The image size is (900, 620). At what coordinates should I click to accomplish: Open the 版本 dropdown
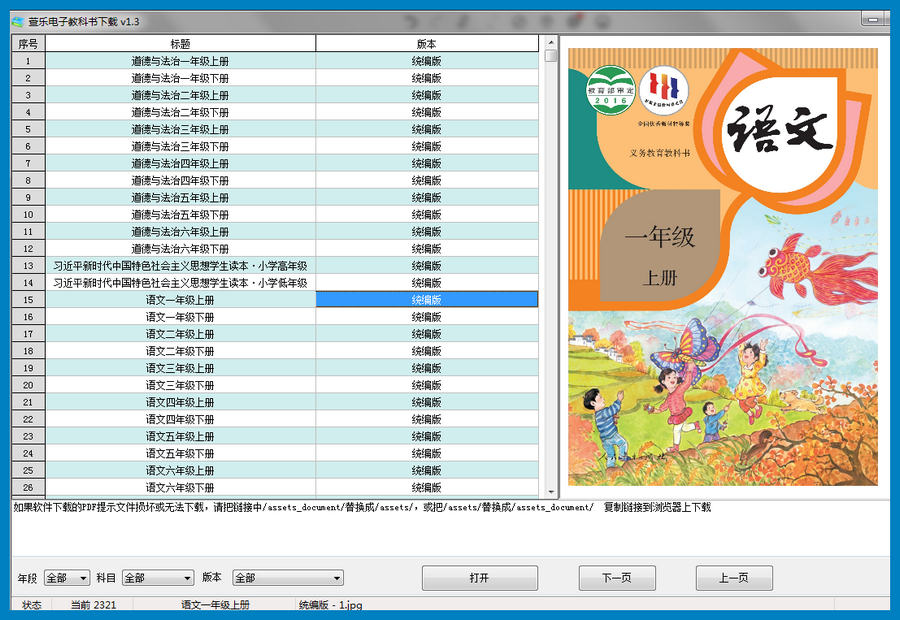click(288, 578)
